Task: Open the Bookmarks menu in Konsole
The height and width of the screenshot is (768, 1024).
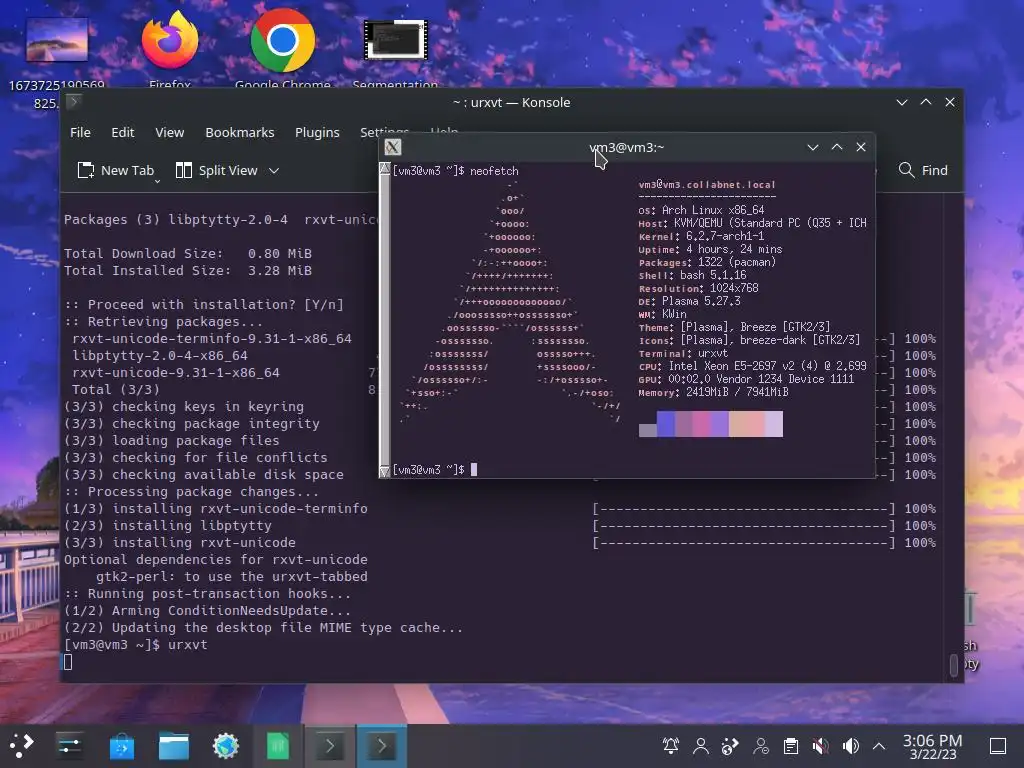Action: click(240, 133)
